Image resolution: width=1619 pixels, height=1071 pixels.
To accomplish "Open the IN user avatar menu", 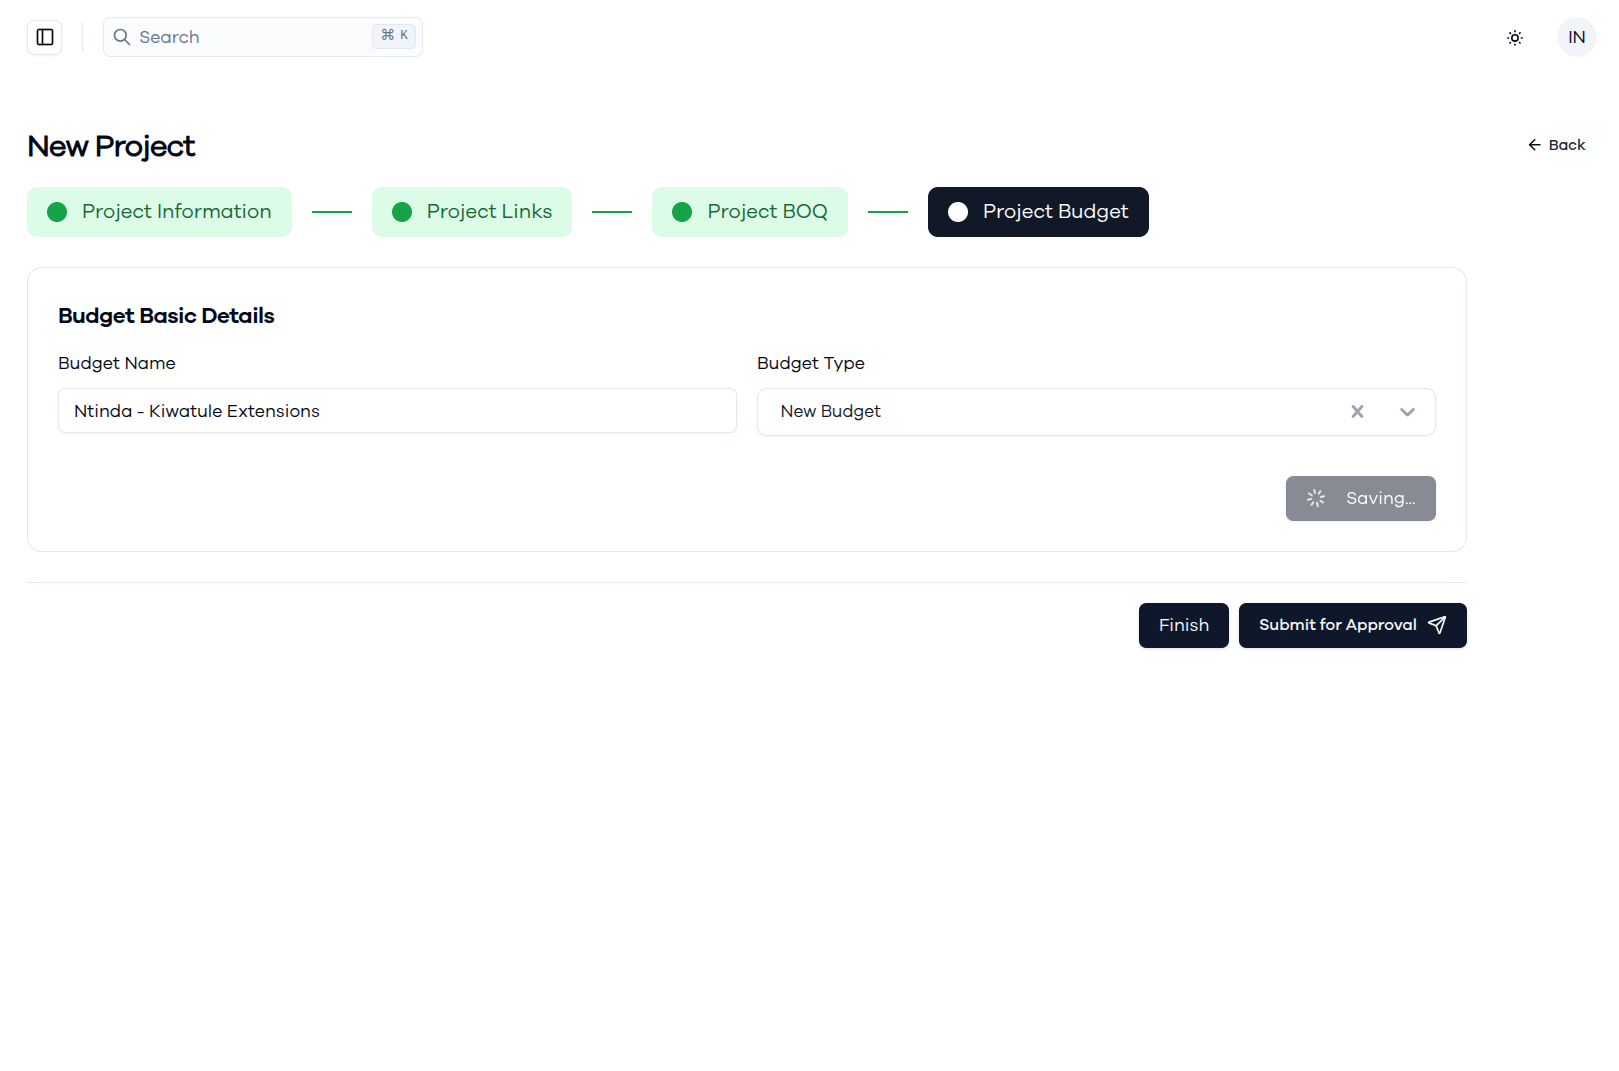I will (1577, 37).
